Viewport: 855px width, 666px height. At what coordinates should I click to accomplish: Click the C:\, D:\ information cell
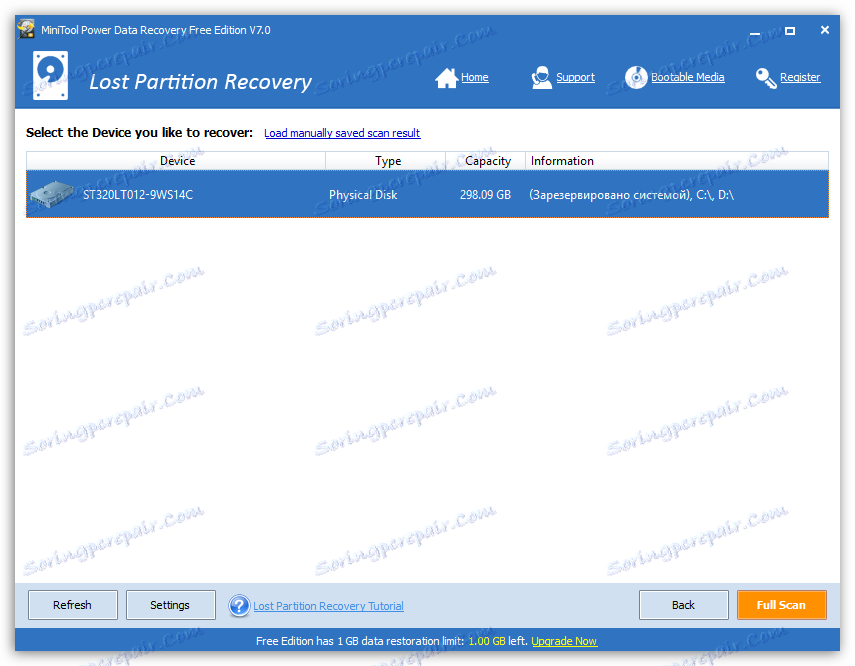pyautogui.click(x=631, y=195)
